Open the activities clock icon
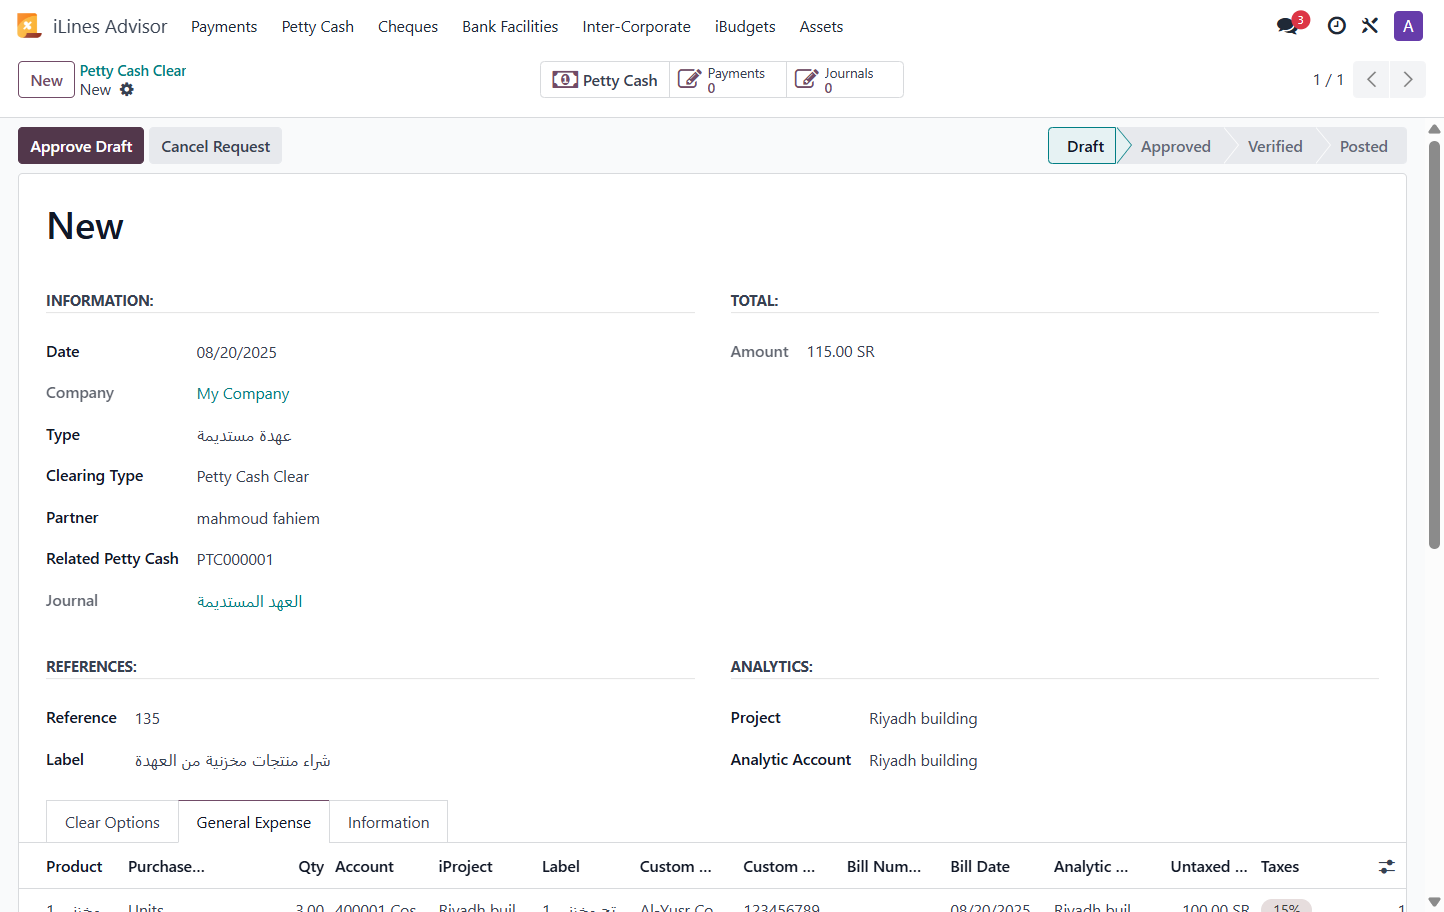The image size is (1444, 912). point(1336,26)
